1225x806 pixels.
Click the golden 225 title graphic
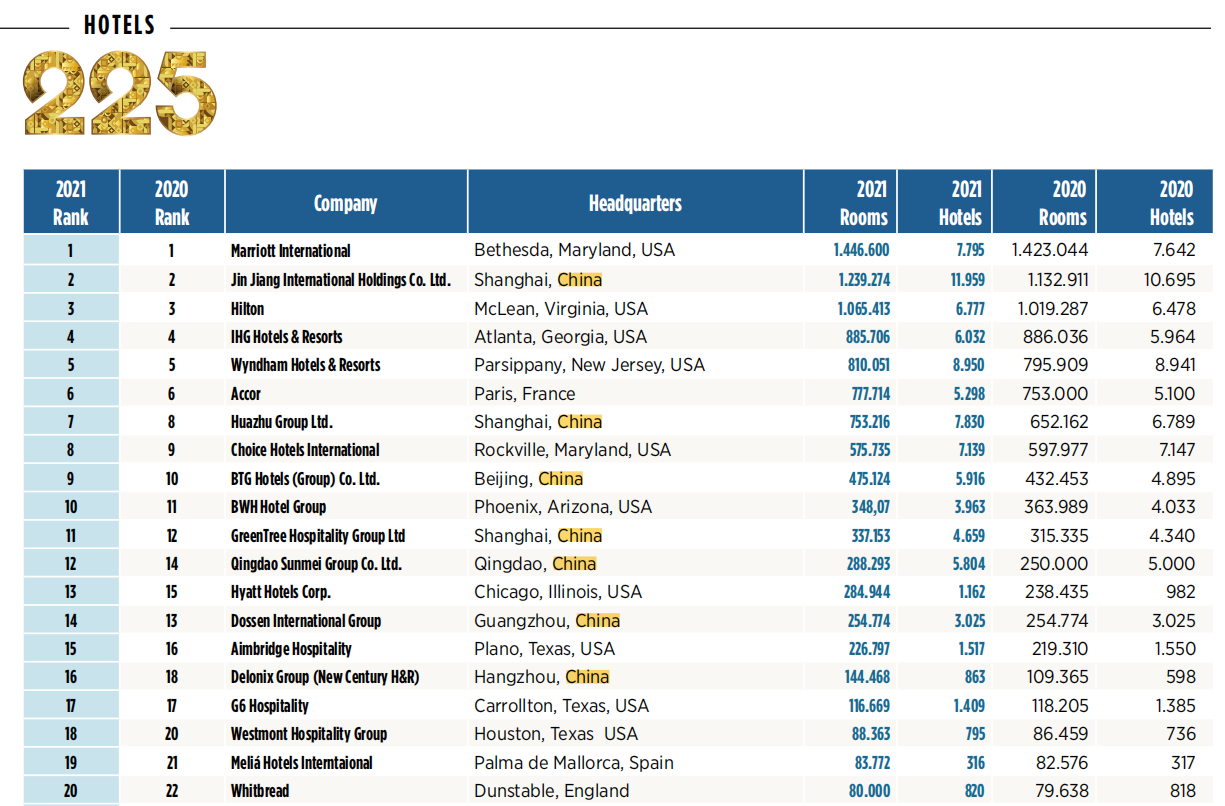[x=120, y=92]
